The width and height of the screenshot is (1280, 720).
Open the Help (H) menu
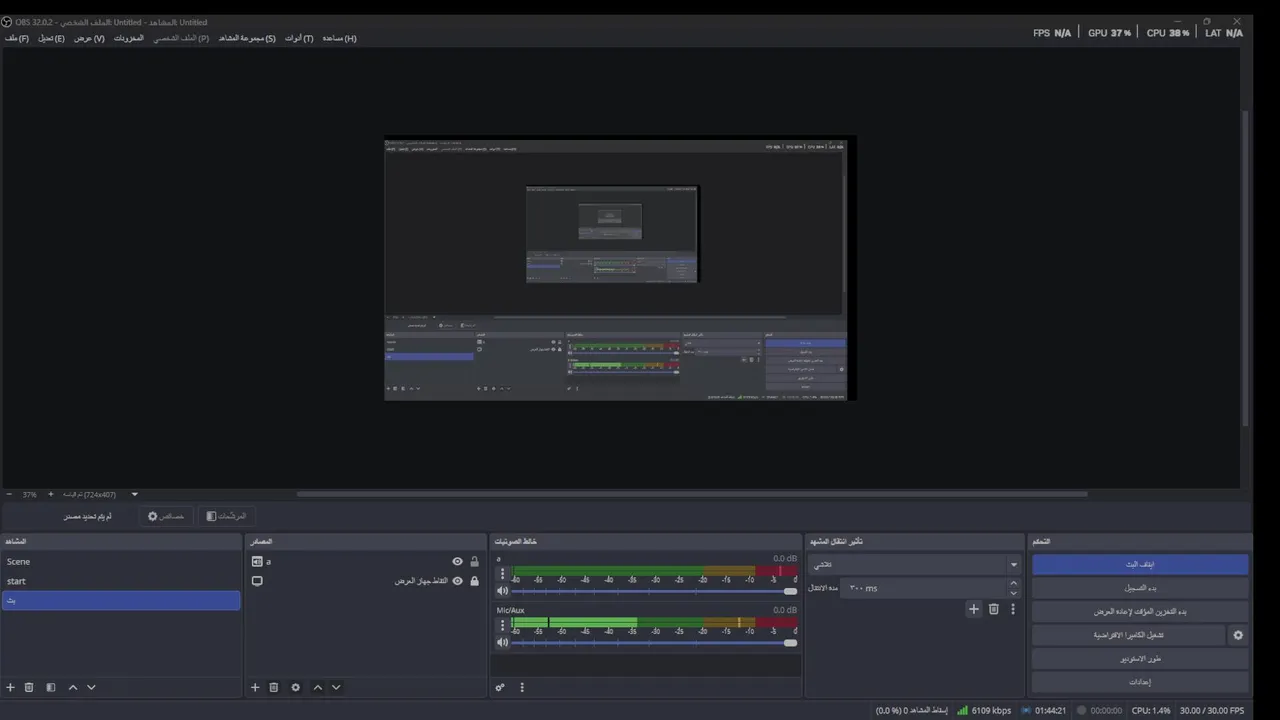tap(339, 38)
